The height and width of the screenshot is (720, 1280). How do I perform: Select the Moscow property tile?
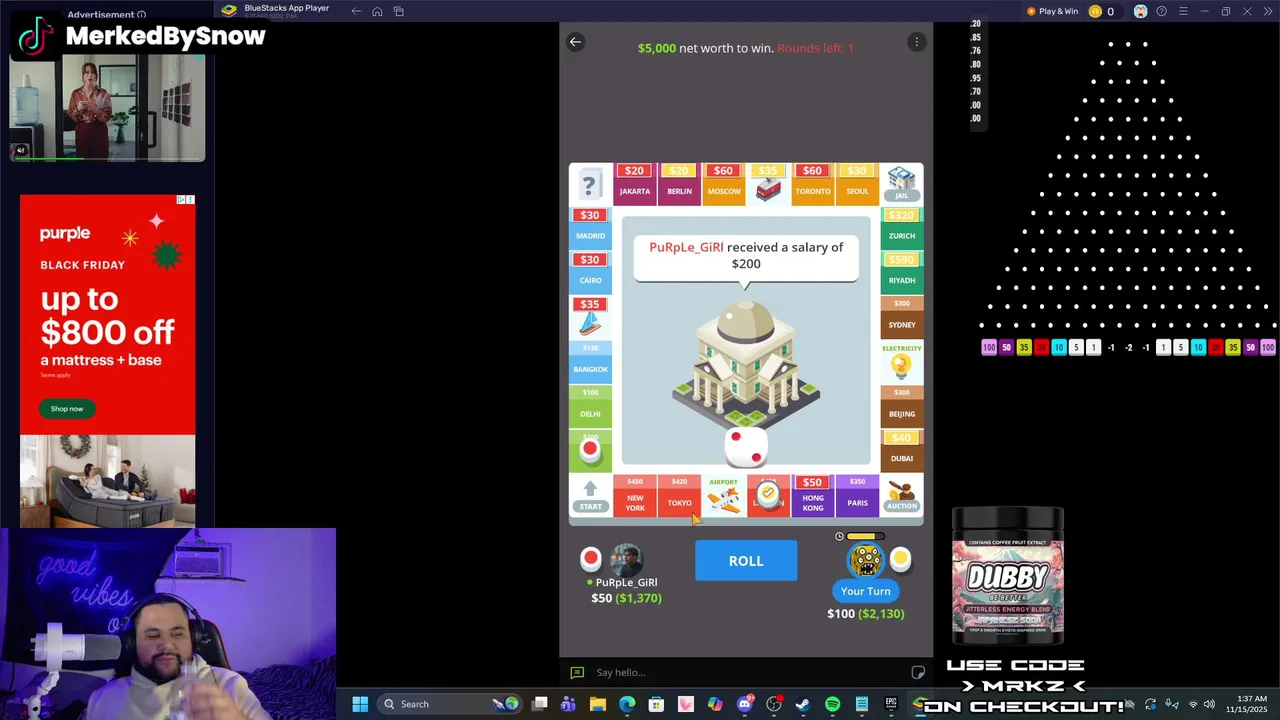723,184
